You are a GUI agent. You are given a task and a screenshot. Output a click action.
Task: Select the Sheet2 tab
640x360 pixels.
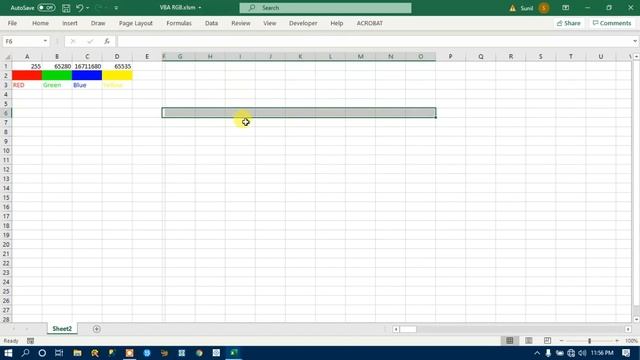coord(62,329)
